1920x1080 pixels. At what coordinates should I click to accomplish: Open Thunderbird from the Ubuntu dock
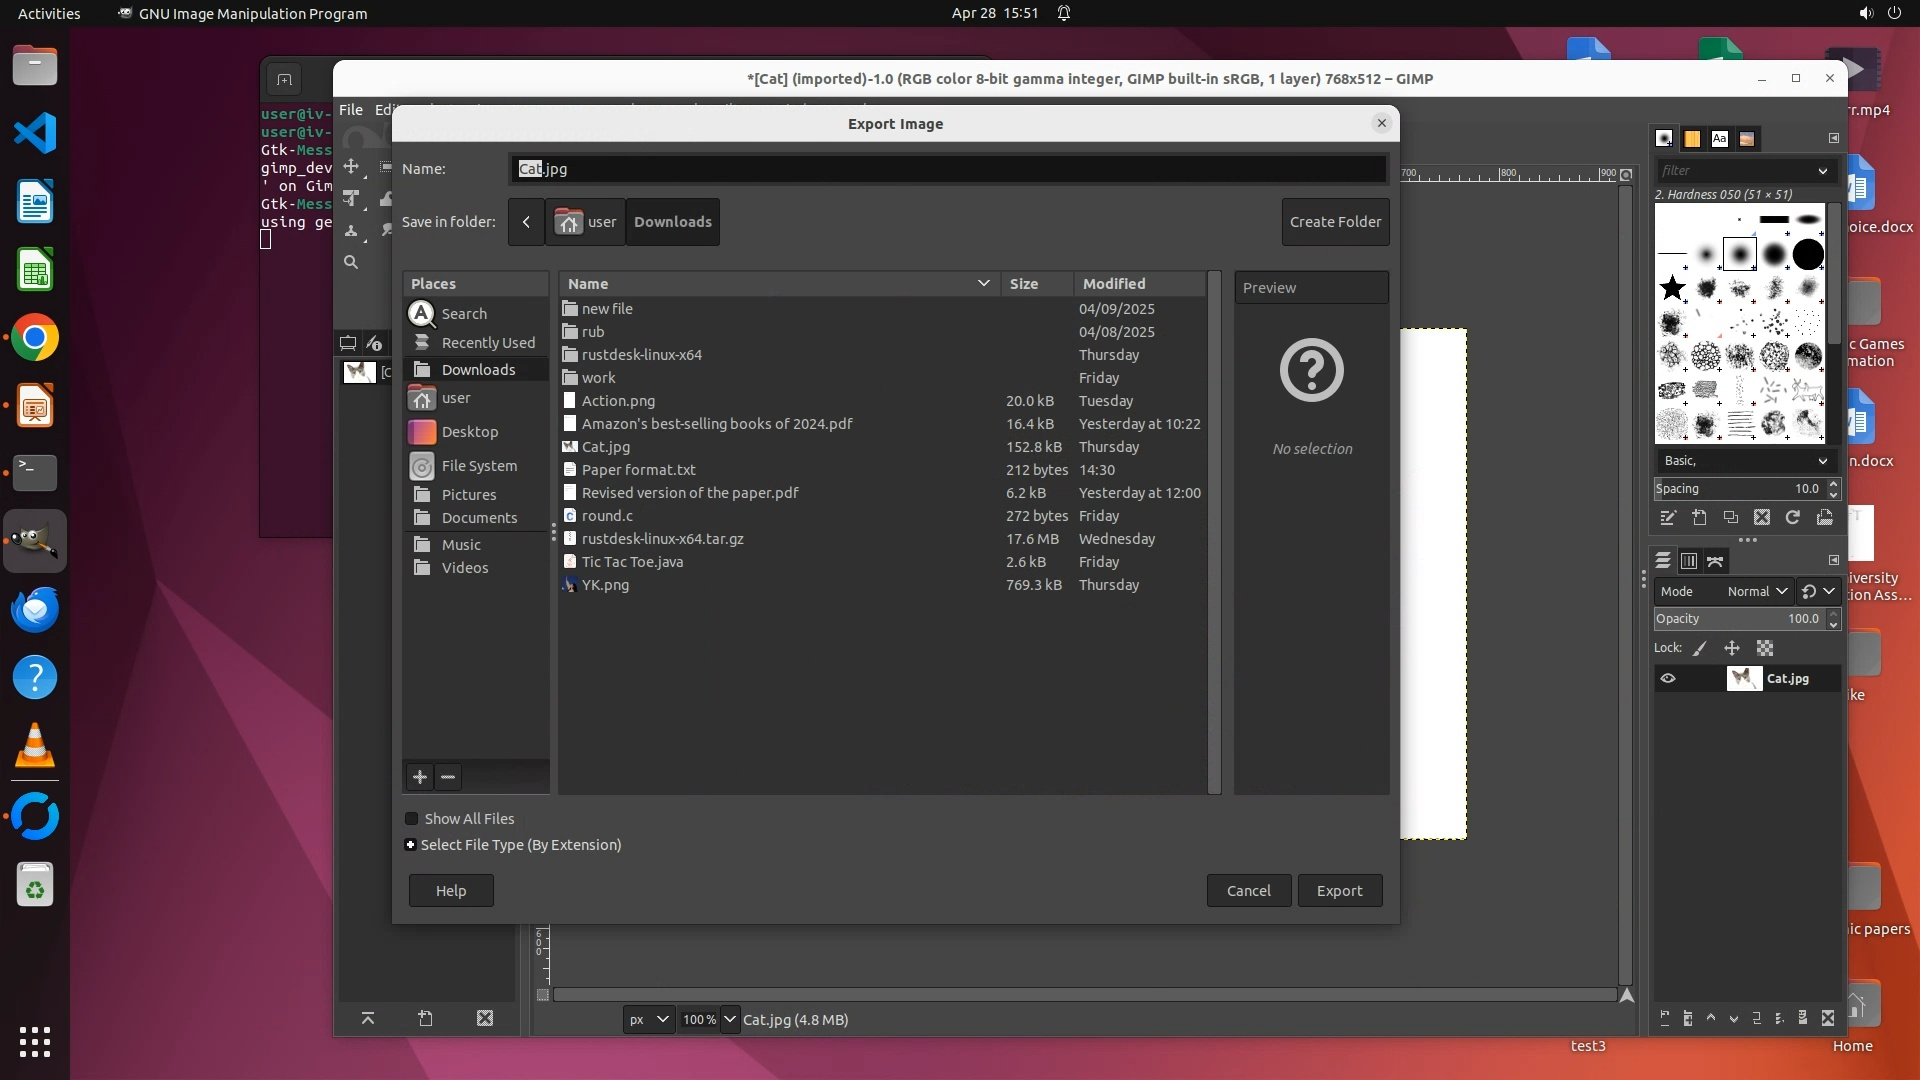(35, 609)
